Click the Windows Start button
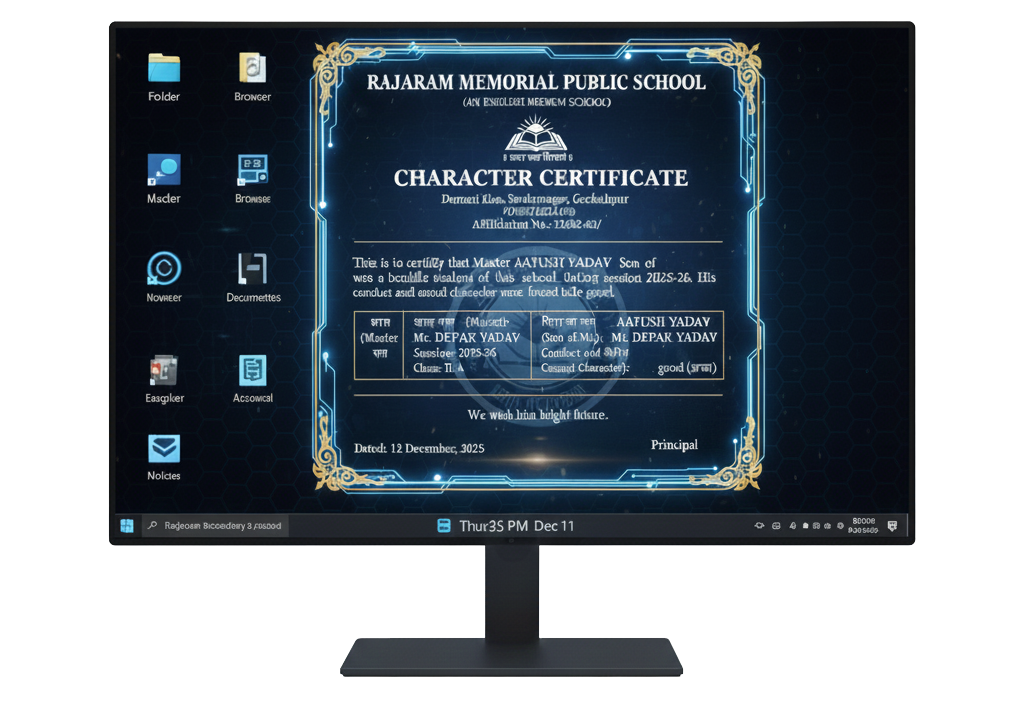This screenshot has height=719, width=1024. click(127, 525)
